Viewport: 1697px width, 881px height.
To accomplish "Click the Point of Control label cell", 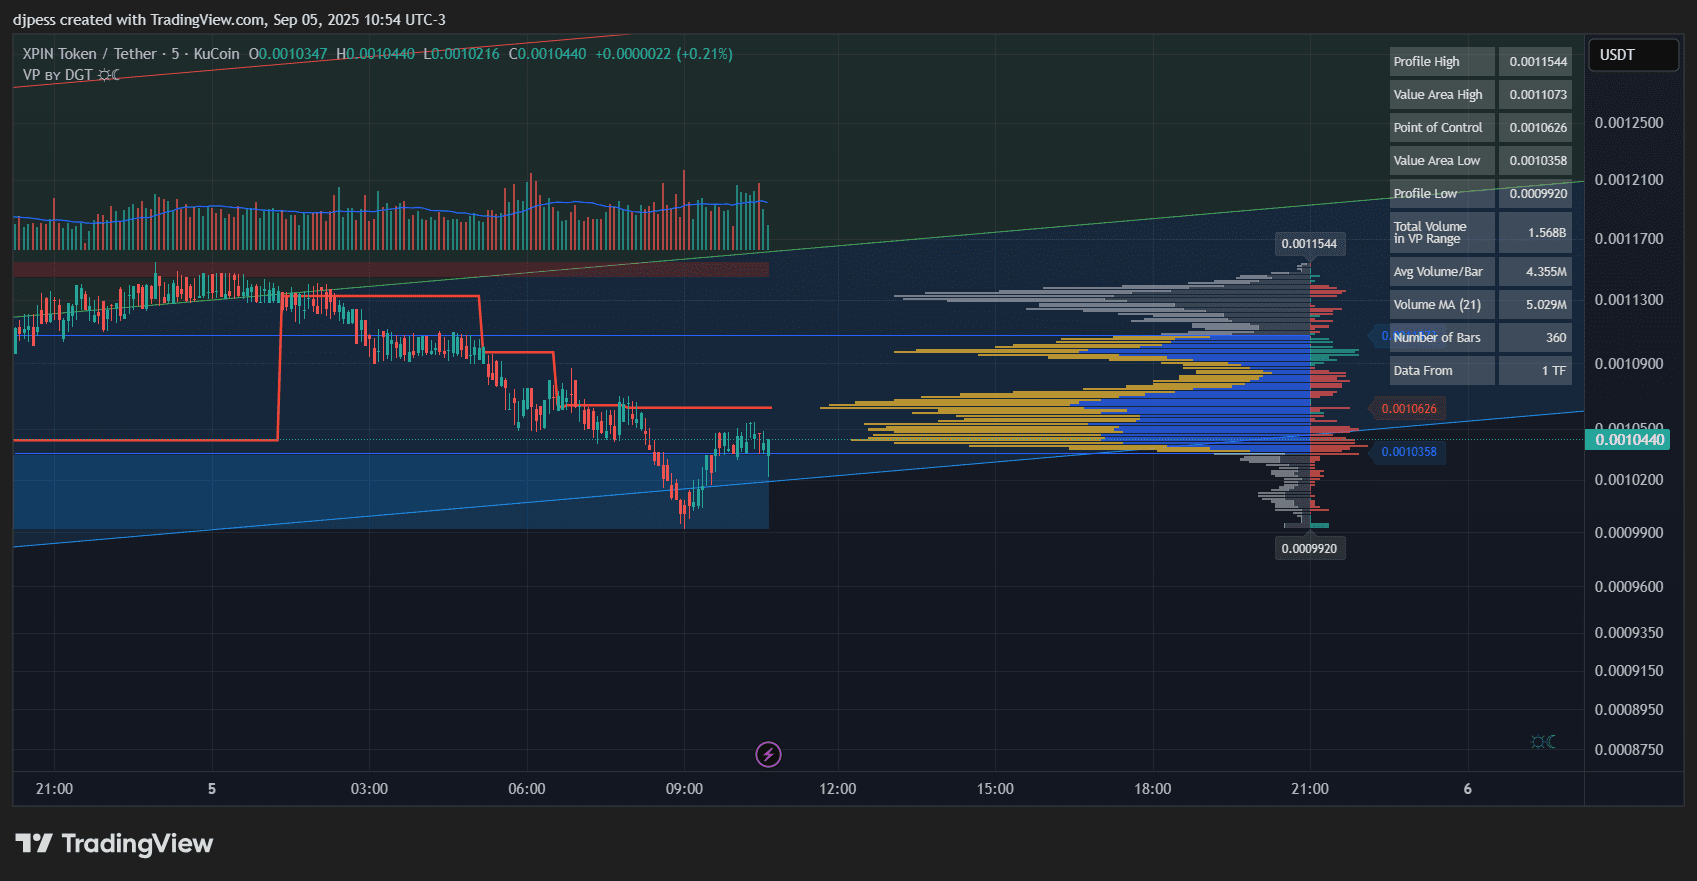I will tap(1442, 127).
